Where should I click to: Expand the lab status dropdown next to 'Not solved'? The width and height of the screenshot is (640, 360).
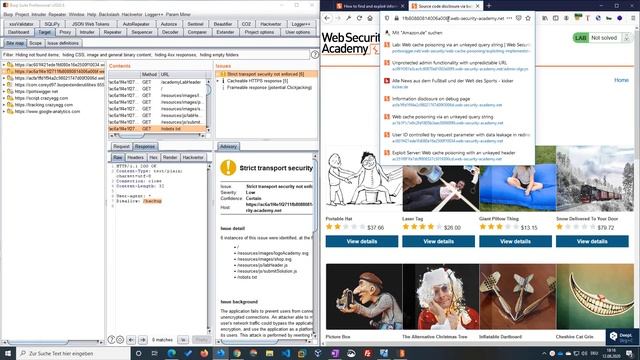[x=627, y=38]
